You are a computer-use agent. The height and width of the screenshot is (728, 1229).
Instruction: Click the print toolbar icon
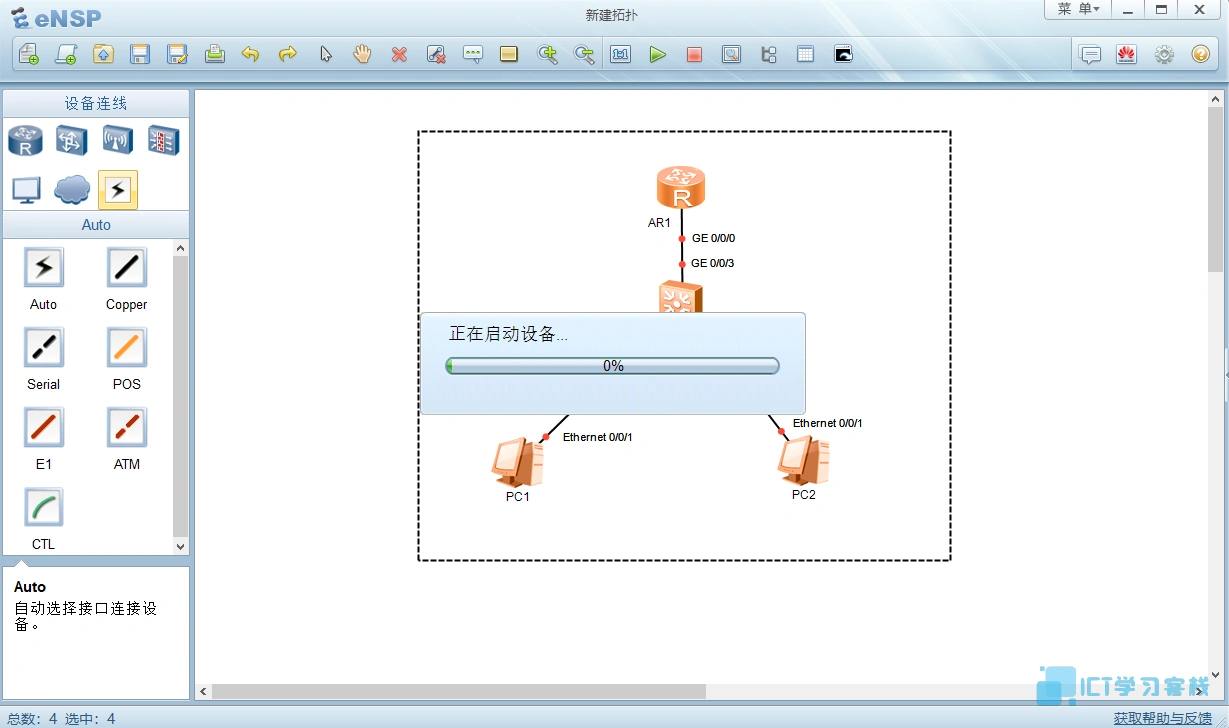click(214, 54)
